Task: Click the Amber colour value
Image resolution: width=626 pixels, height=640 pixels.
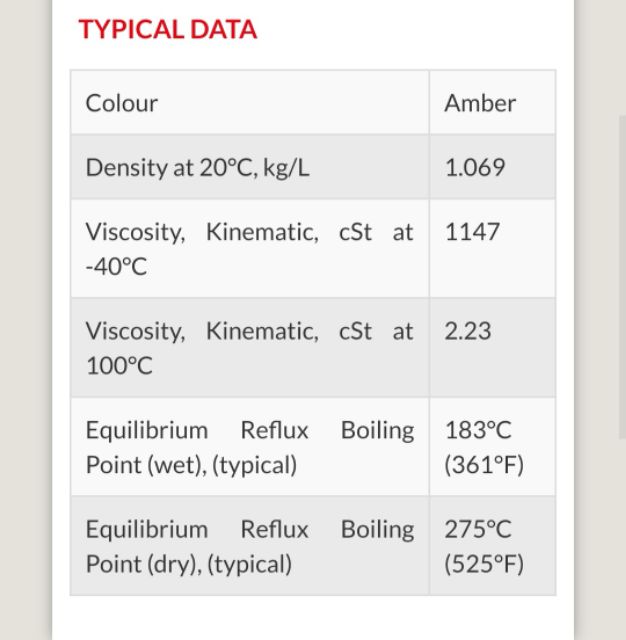Action: pos(480,103)
